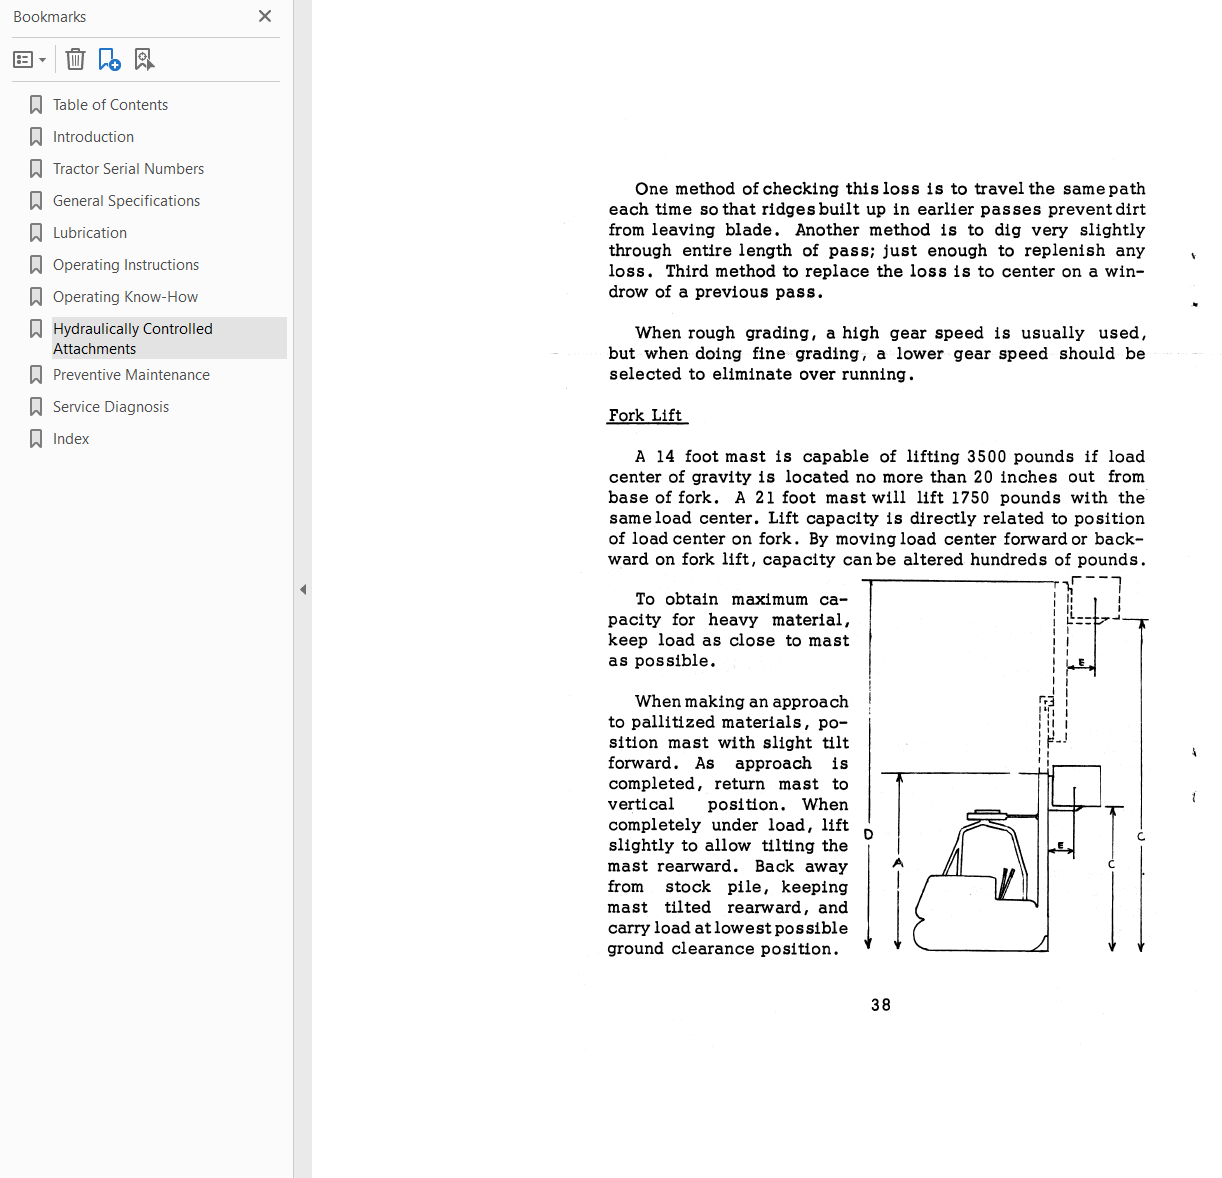Click bookmark icon beside Introduction

[x=36, y=137]
